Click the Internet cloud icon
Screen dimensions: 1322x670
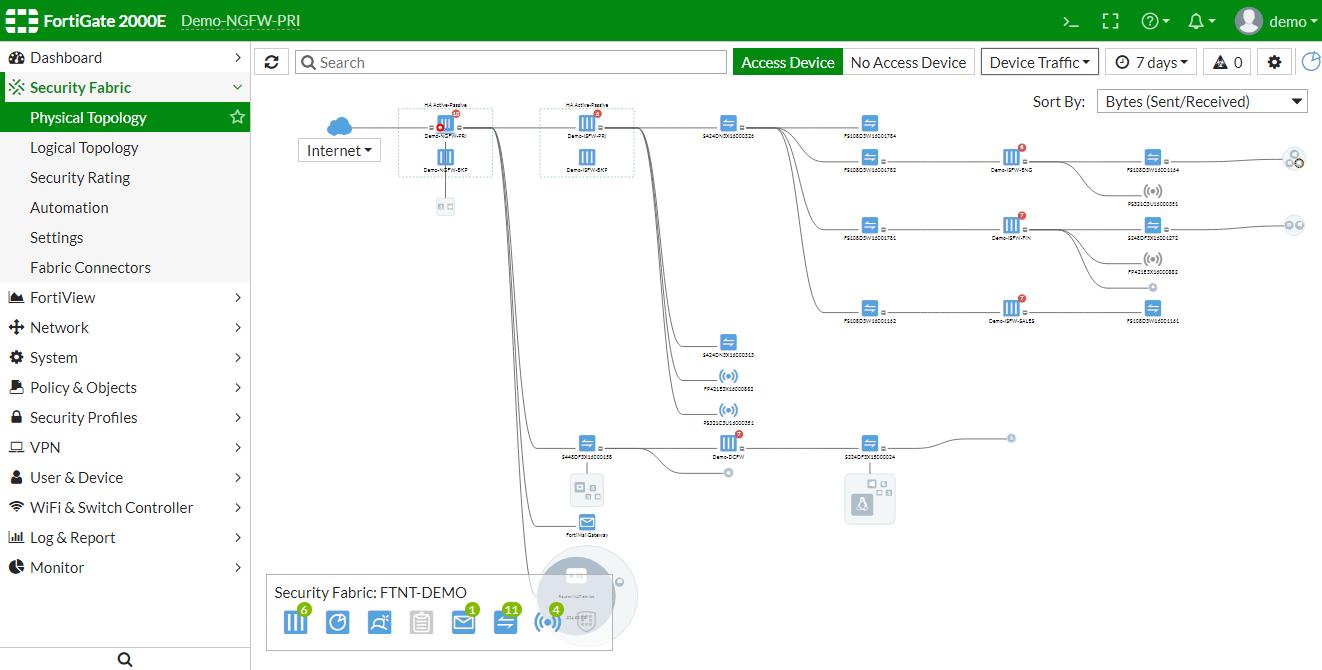[340, 126]
